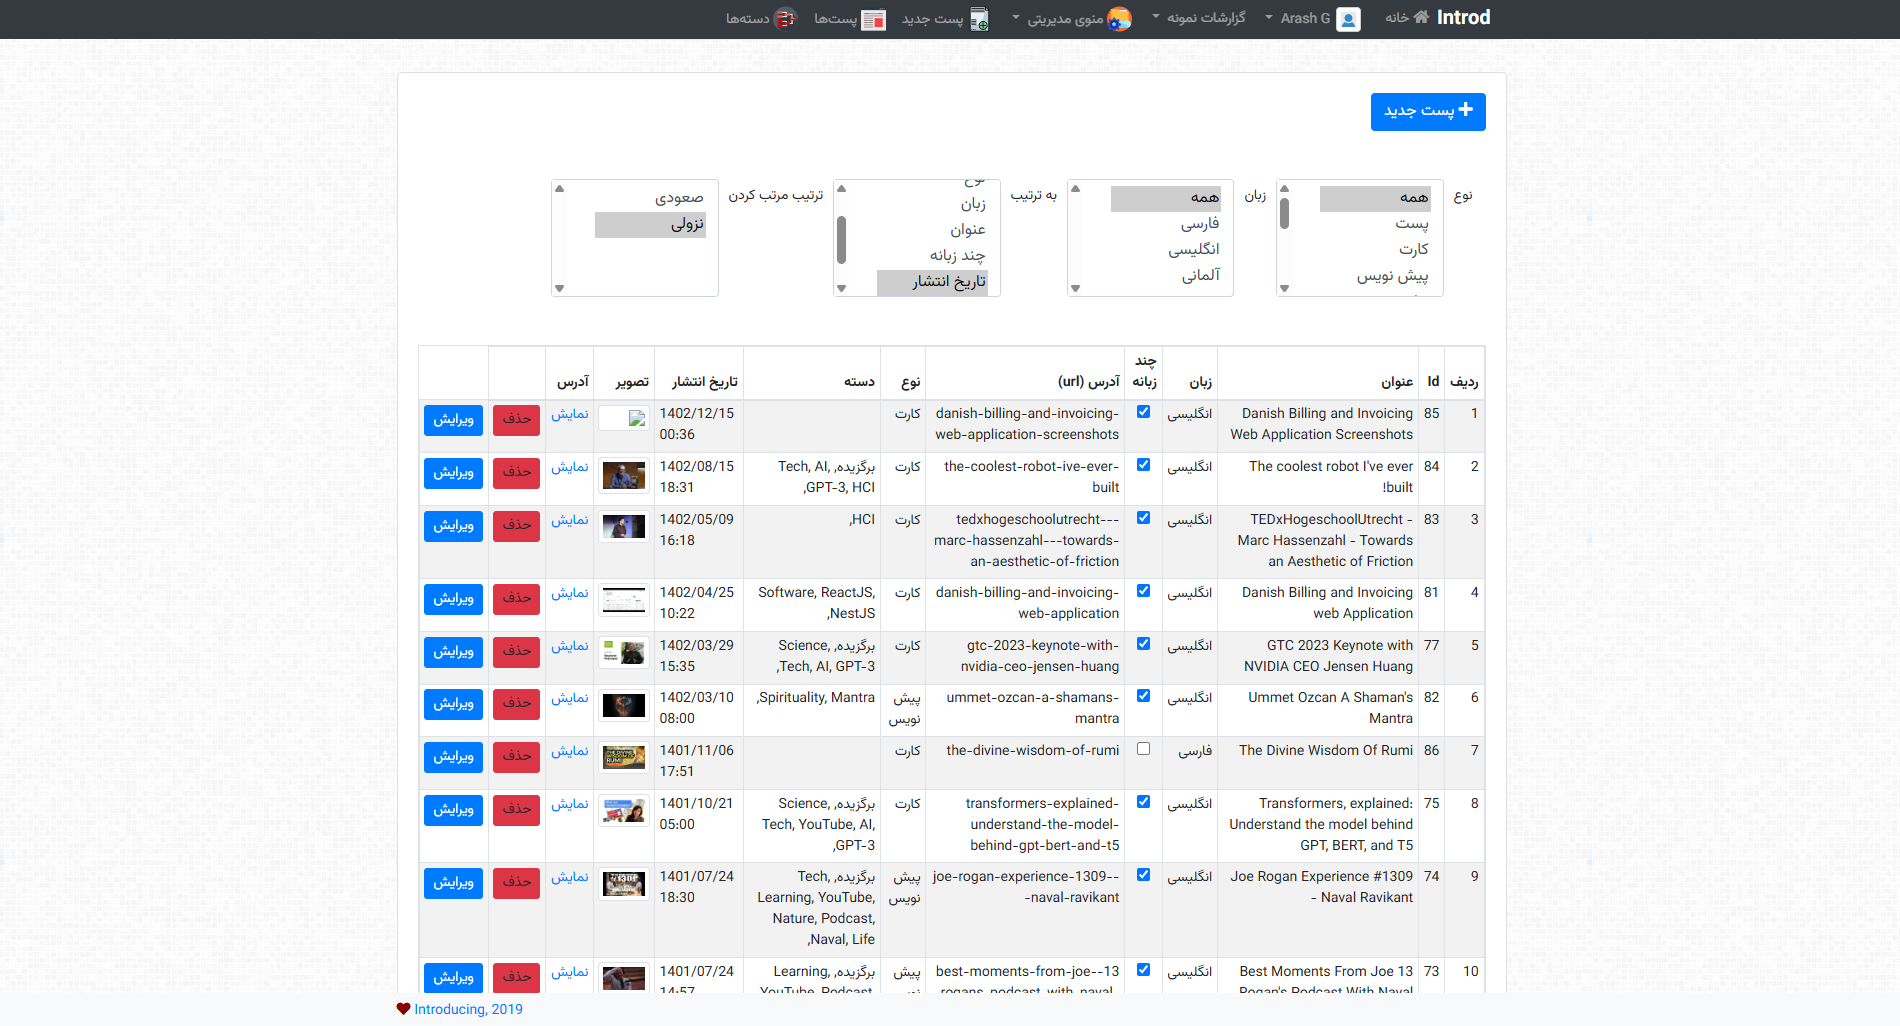This screenshot has height=1026, width=1900.
Task: Click thumbnail image of TEDxHogeschoolUtrecht post
Action: pos(624,526)
